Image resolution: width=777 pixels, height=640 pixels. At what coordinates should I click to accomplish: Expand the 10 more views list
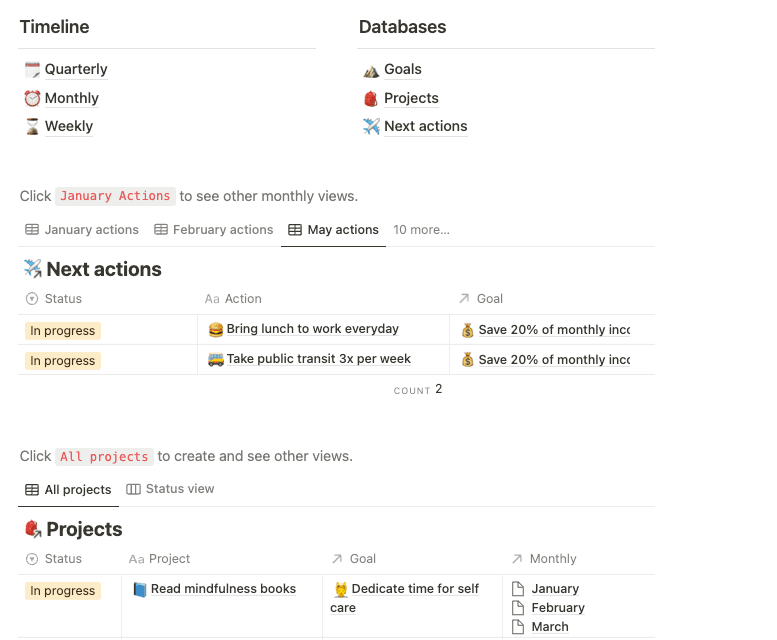tap(421, 230)
